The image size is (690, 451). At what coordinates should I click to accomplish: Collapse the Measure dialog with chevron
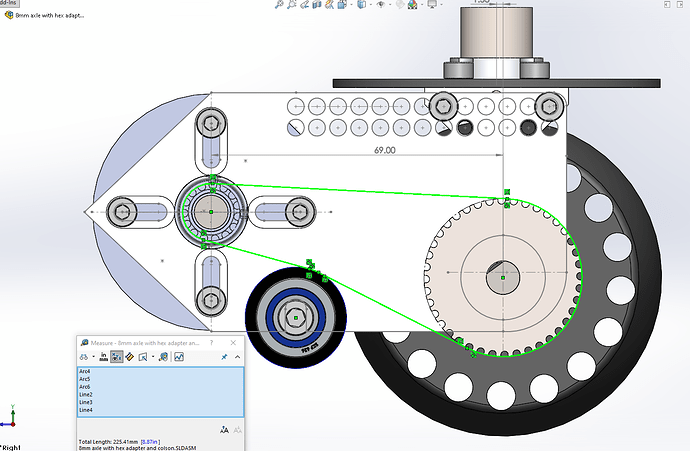(237, 356)
